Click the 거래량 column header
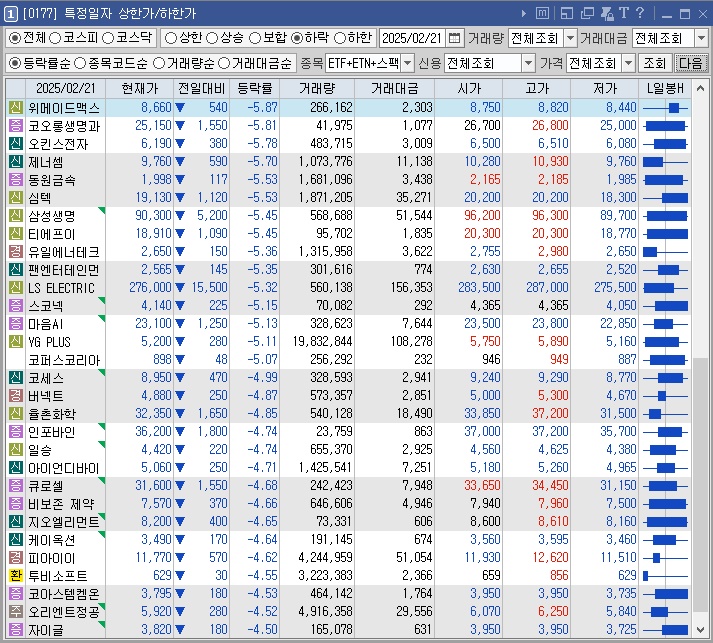This screenshot has height=643, width=713. pos(317,88)
